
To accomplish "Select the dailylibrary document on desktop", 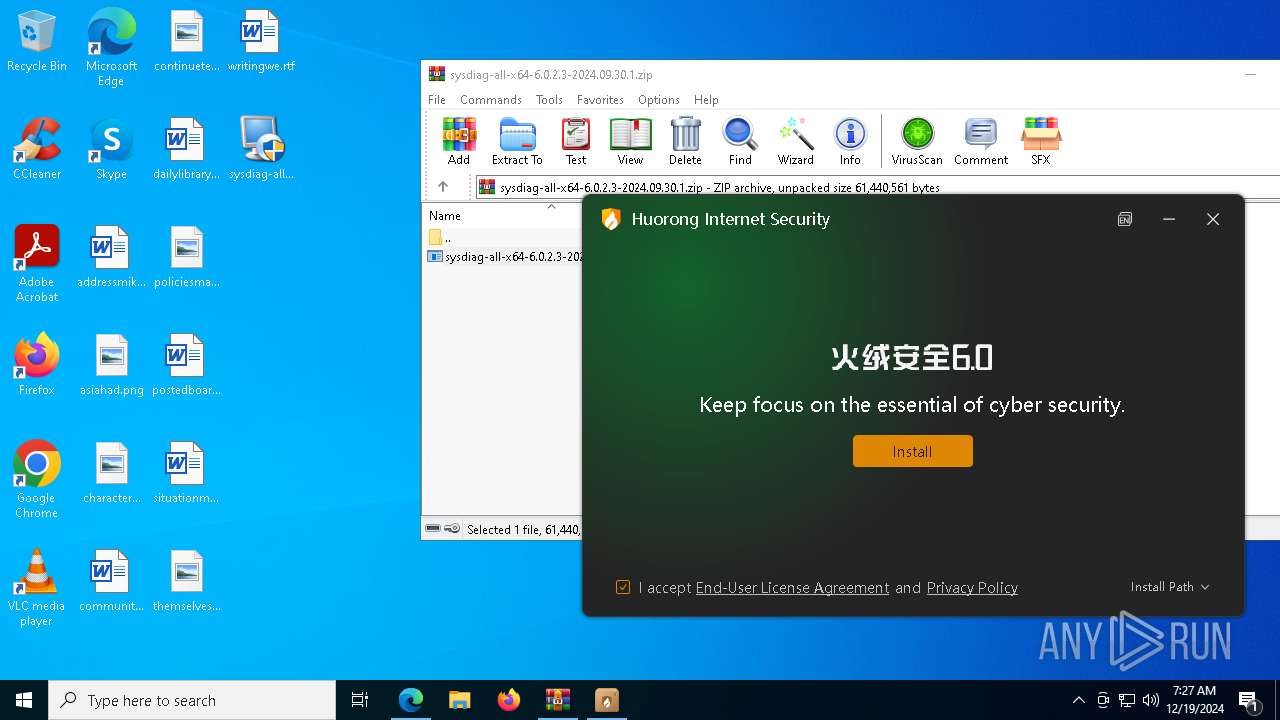I will (186, 149).
